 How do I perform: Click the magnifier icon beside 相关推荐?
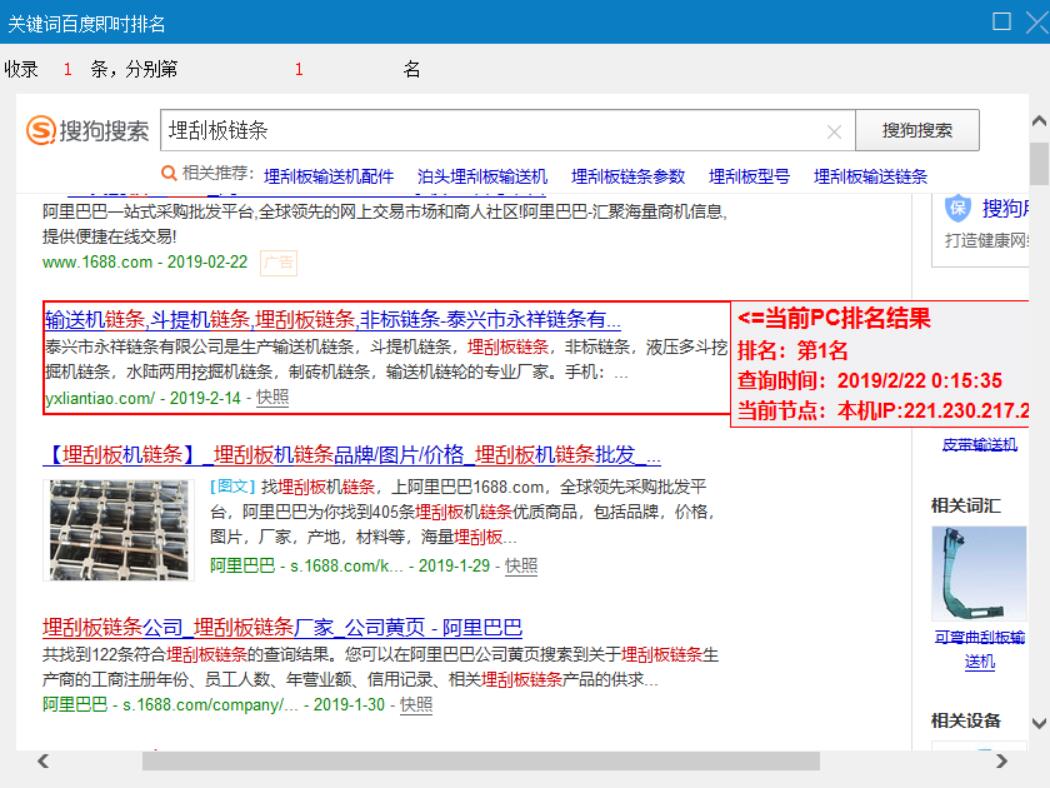pyautogui.click(x=169, y=173)
